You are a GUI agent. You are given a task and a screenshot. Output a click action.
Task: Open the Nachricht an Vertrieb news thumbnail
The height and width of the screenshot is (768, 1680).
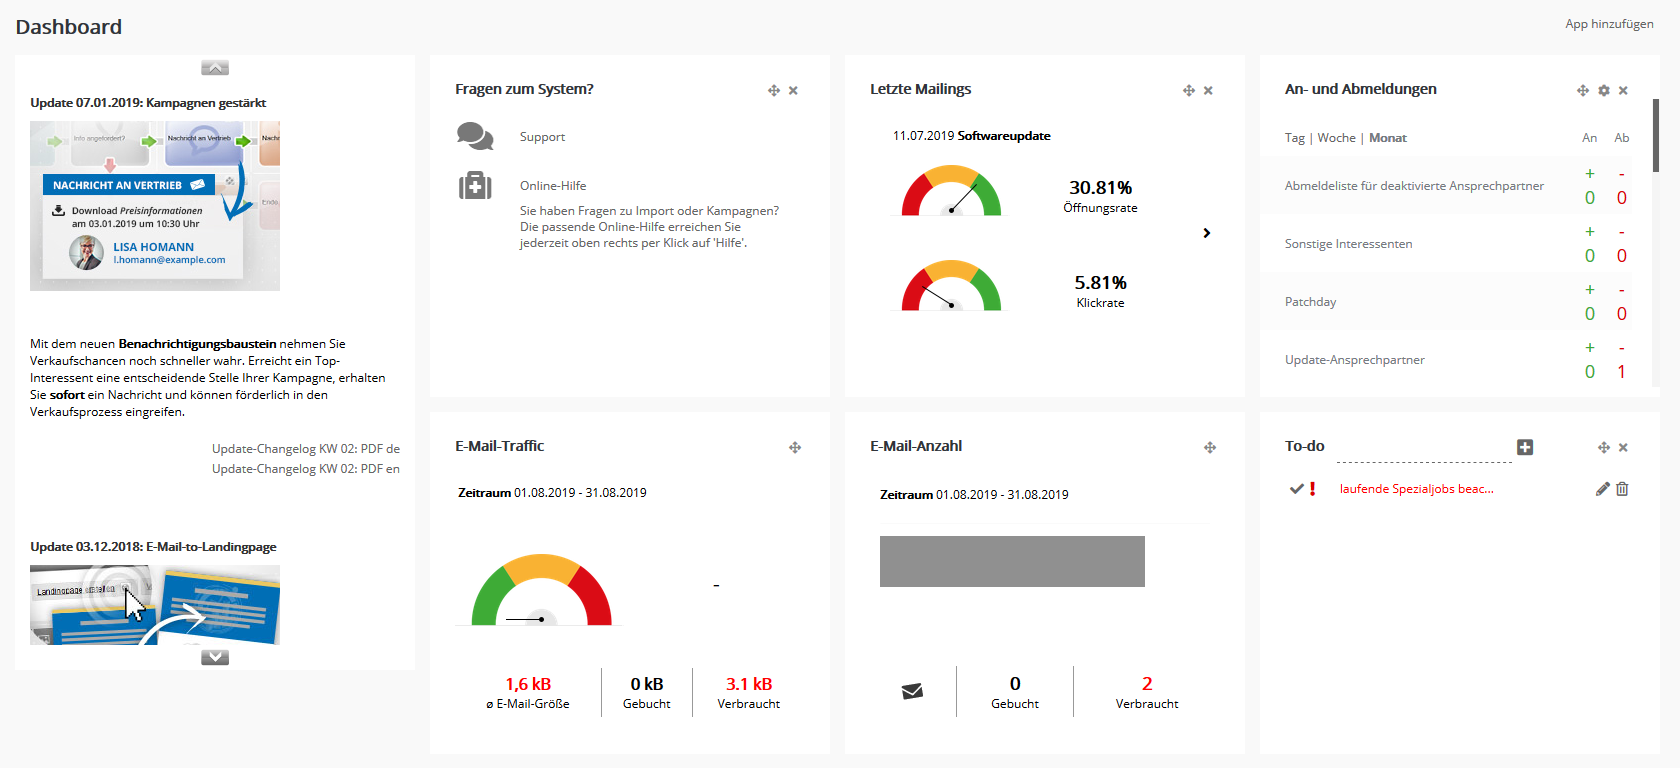tap(155, 206)
